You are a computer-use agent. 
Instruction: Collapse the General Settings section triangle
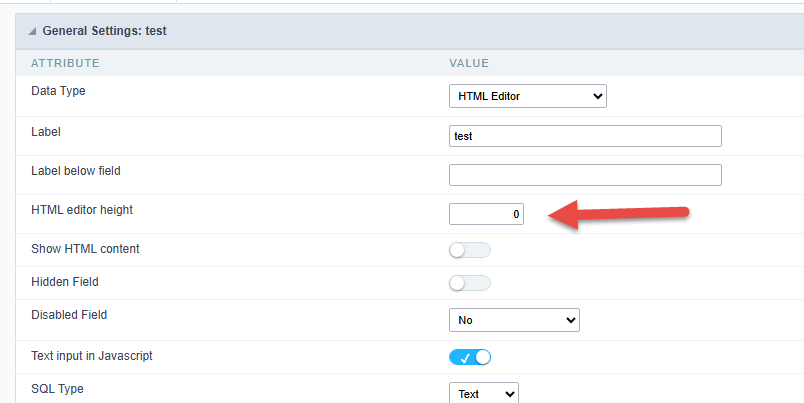click(x=33, y=31)
